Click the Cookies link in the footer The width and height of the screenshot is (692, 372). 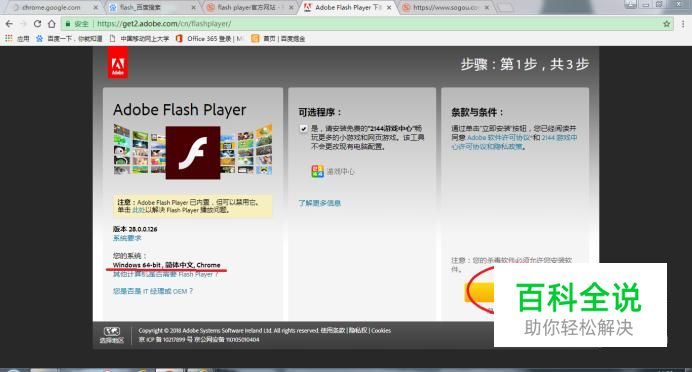381,331
